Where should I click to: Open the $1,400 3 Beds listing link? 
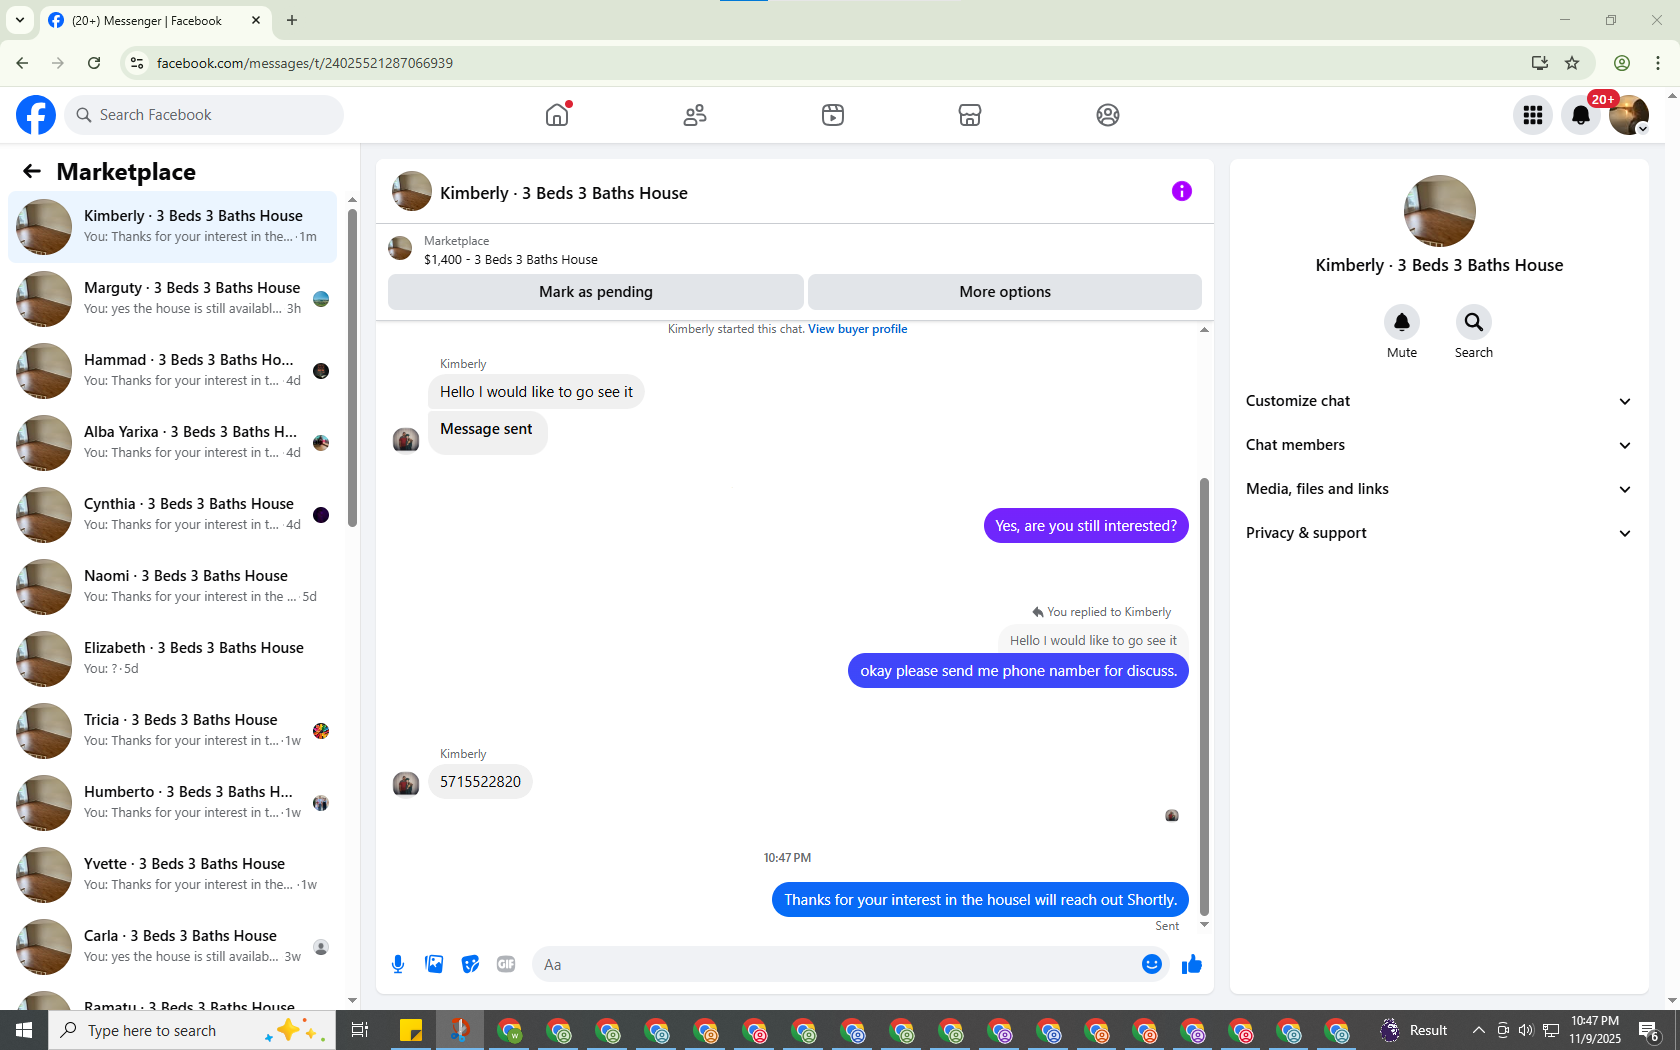tap(511, 259)
